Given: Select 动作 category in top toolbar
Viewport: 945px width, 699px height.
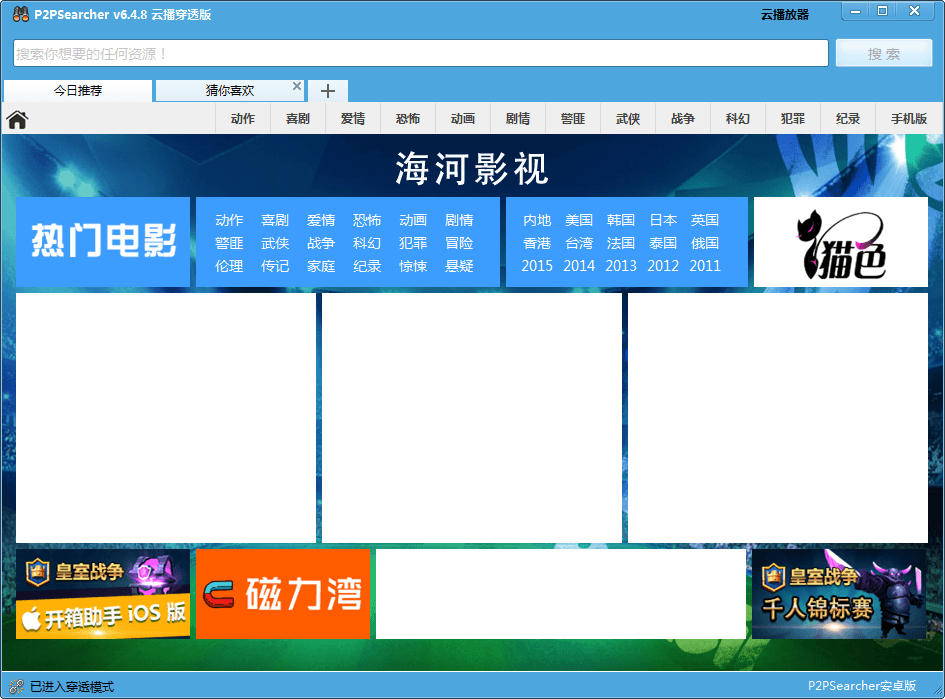Looking at the screenshot, I should [243, 119].
